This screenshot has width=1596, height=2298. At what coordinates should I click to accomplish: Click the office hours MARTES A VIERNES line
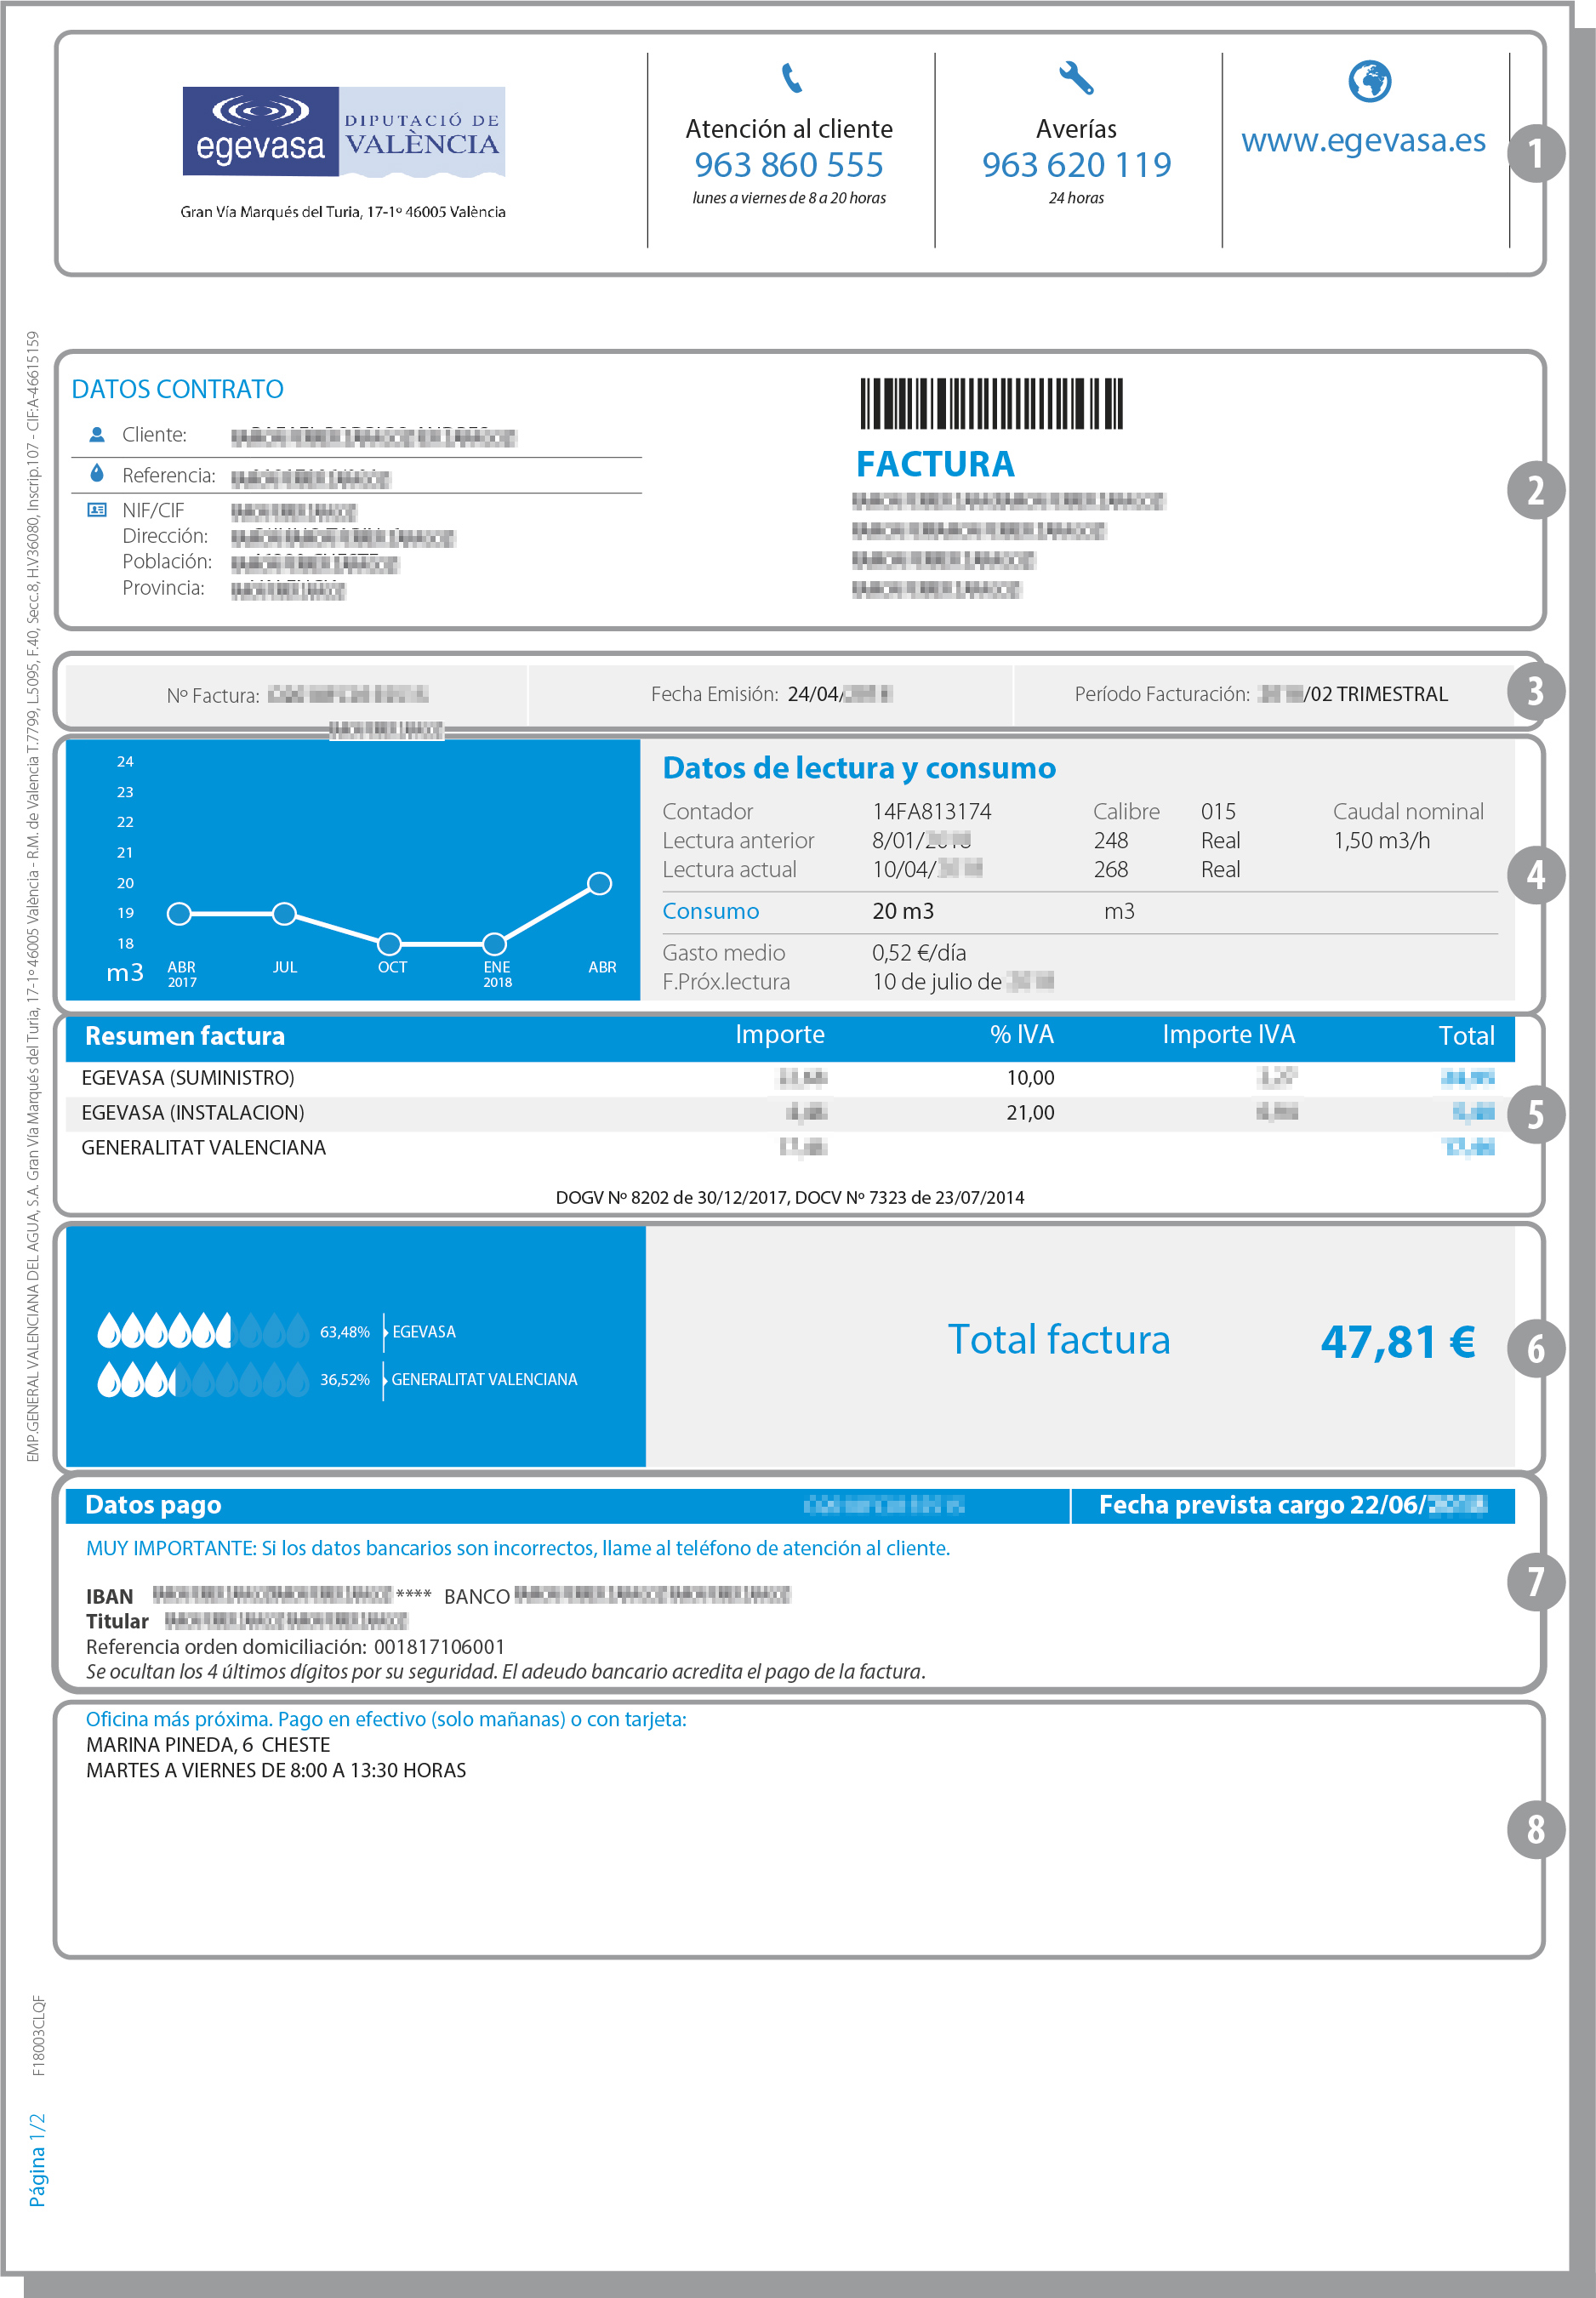(x=276, y=1770)
